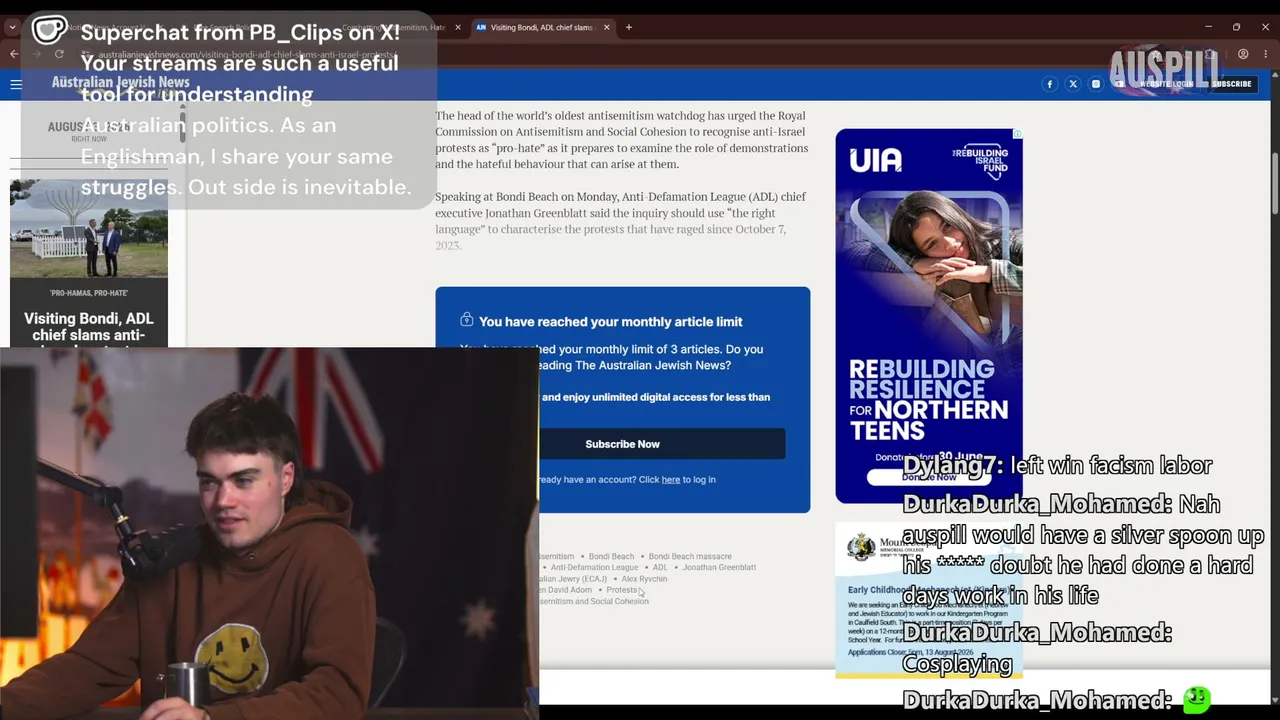Click the Protests topic tag
This screenshot has width=1280, height=720.
click(622, 590)
